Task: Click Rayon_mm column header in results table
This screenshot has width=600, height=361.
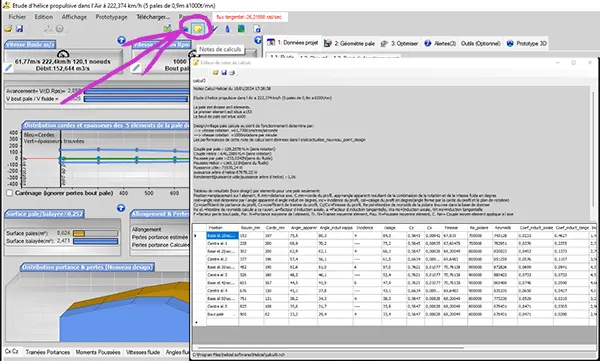Action: 251,227
